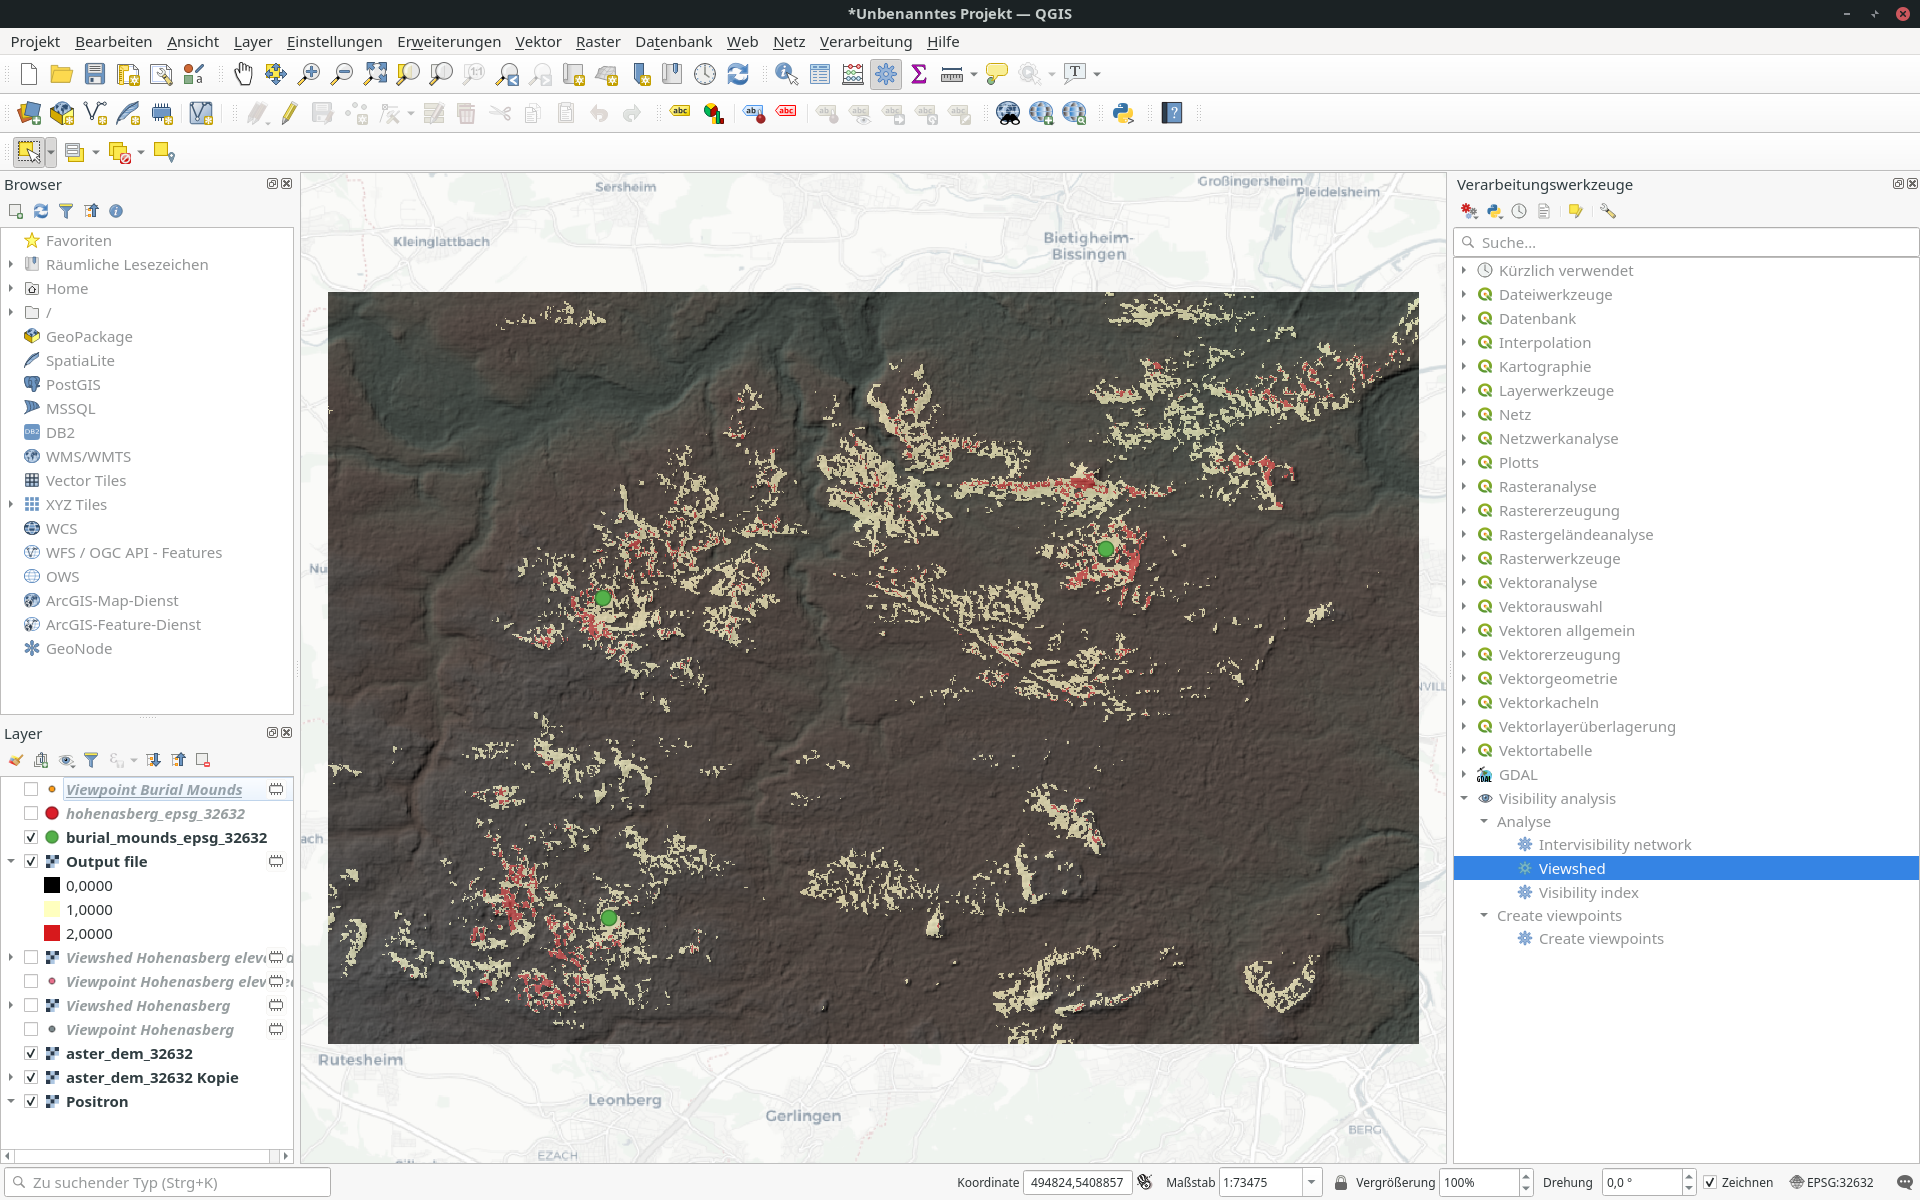Hide the Positron basemap layer
The width and height of the screenshot is (1920, 1200).
click(31, 1101)
